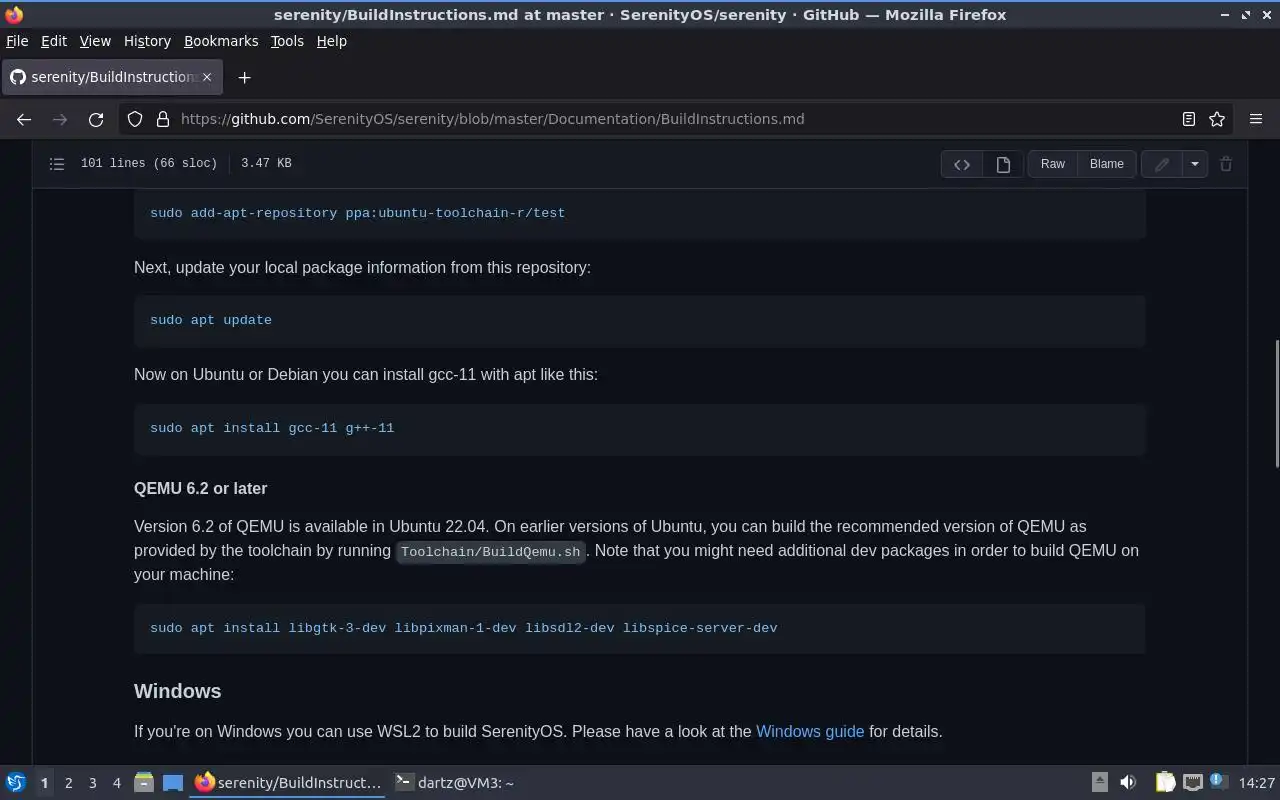This screenshot has height=800, width=1280.
Task: Click the 'sudo apt install gcc-11 g++-11' command
Action: point(272,428)
